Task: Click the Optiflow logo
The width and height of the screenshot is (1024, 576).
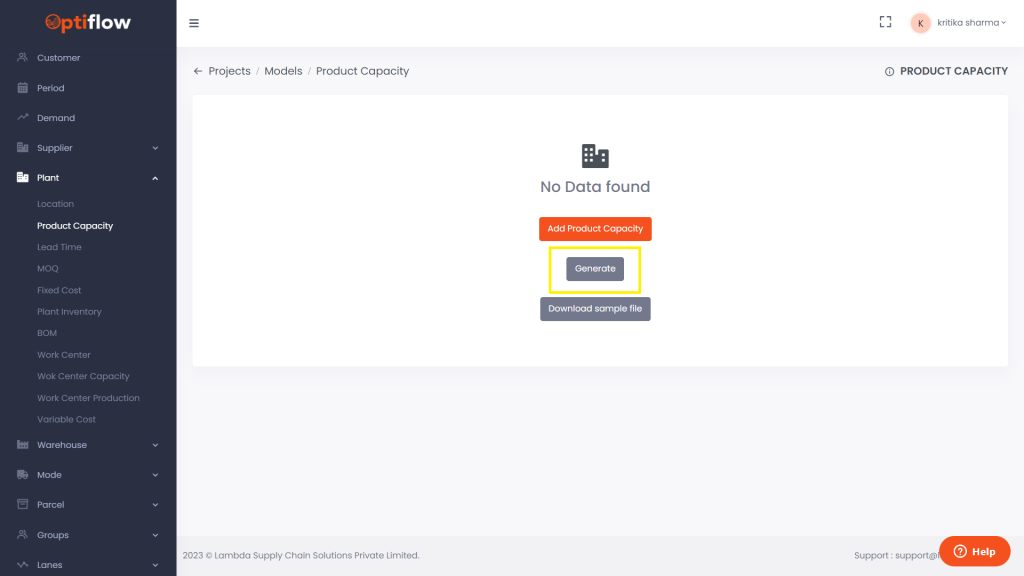Action: [x=88, y=22]
